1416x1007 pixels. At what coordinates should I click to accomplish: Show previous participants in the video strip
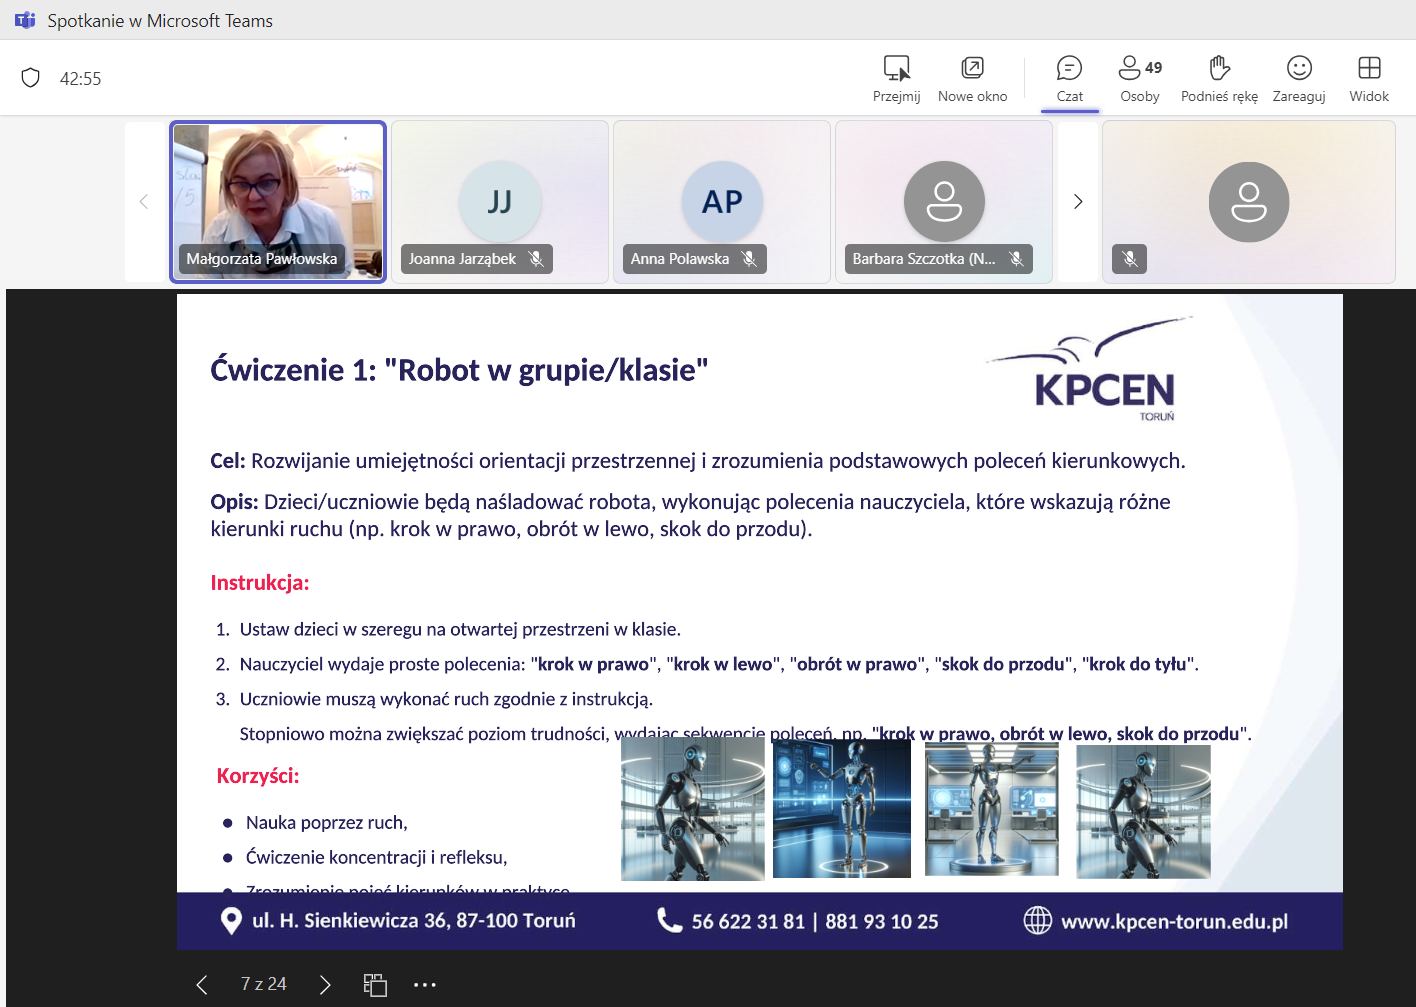tap(144, 202)
